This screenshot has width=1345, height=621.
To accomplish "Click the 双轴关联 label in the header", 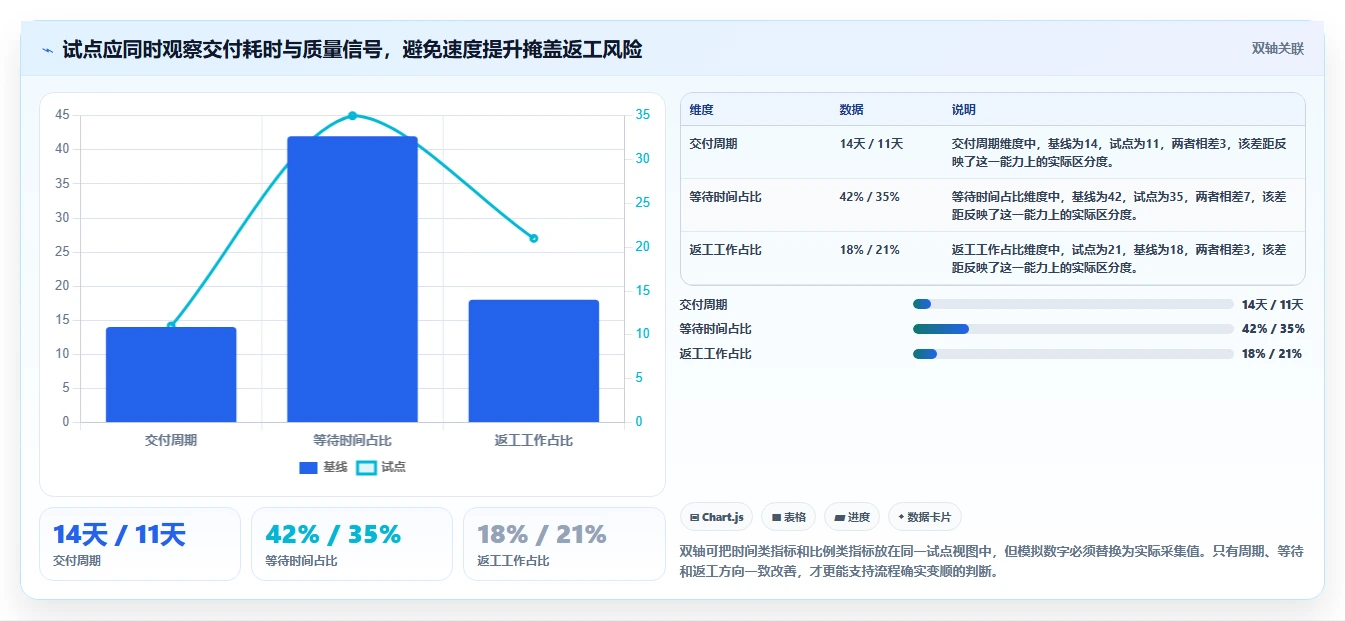I will tap(1278, 49).
